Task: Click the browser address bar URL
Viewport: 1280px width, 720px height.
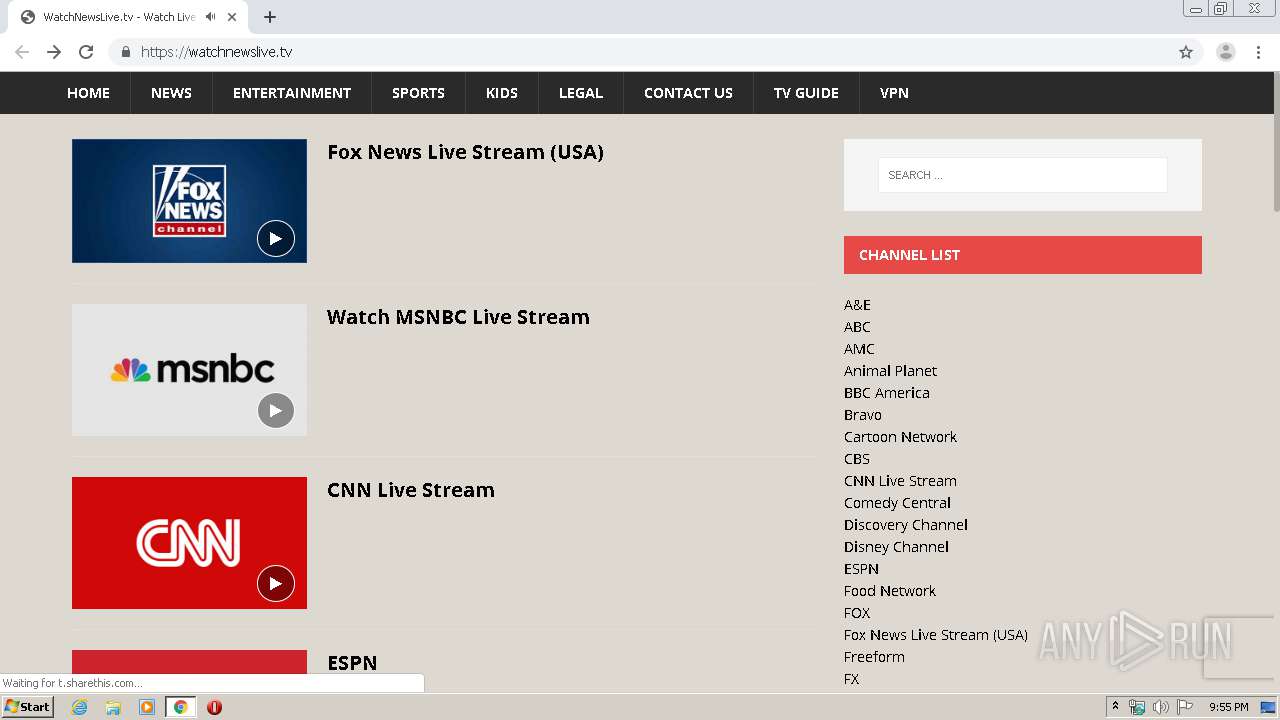Action: coord(216,52)
